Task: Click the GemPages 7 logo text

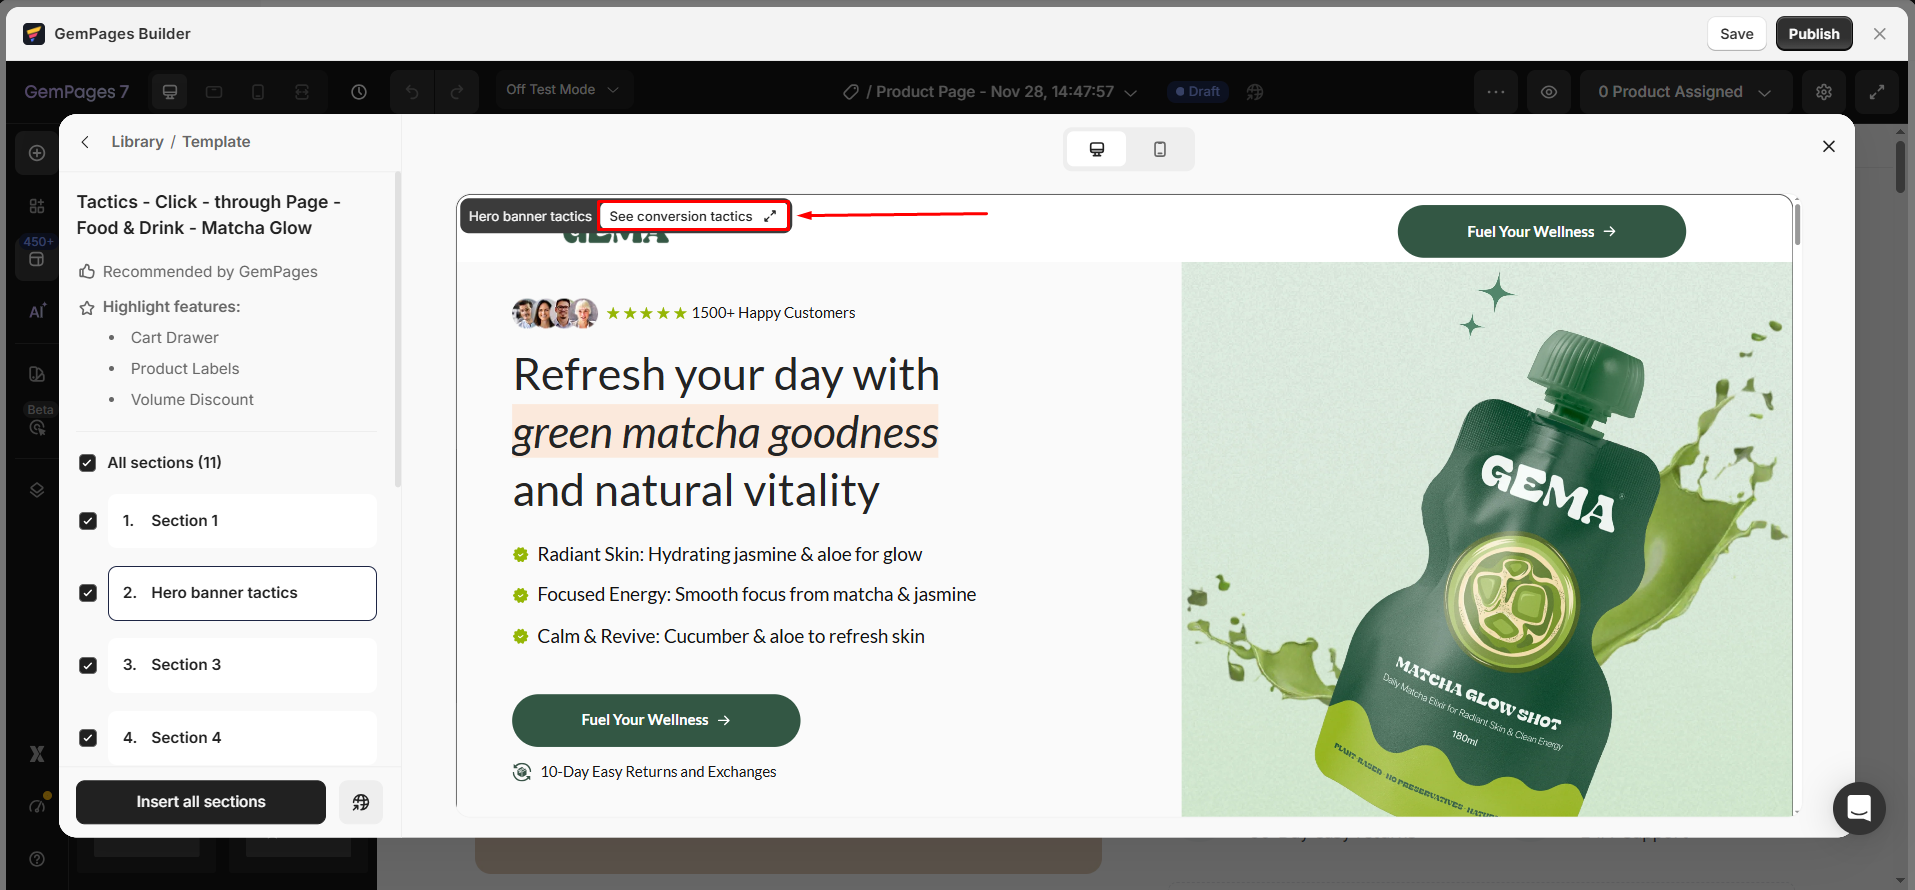Action: pos(77,92)
